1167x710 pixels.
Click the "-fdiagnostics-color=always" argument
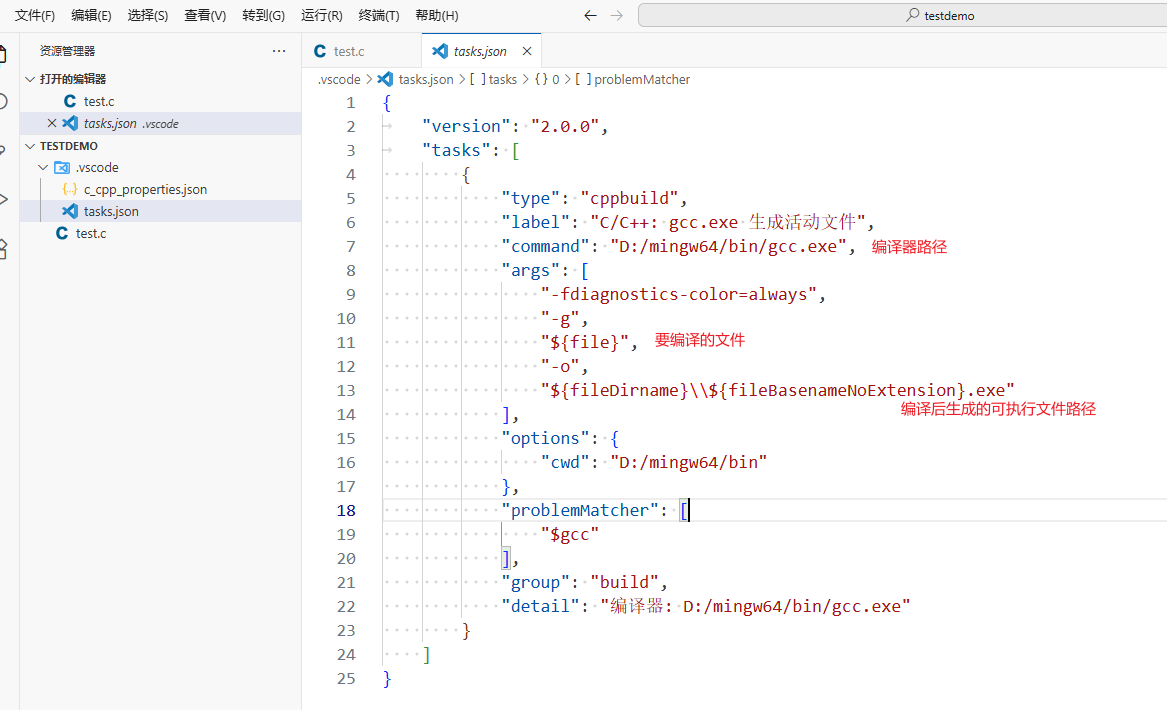679,295
